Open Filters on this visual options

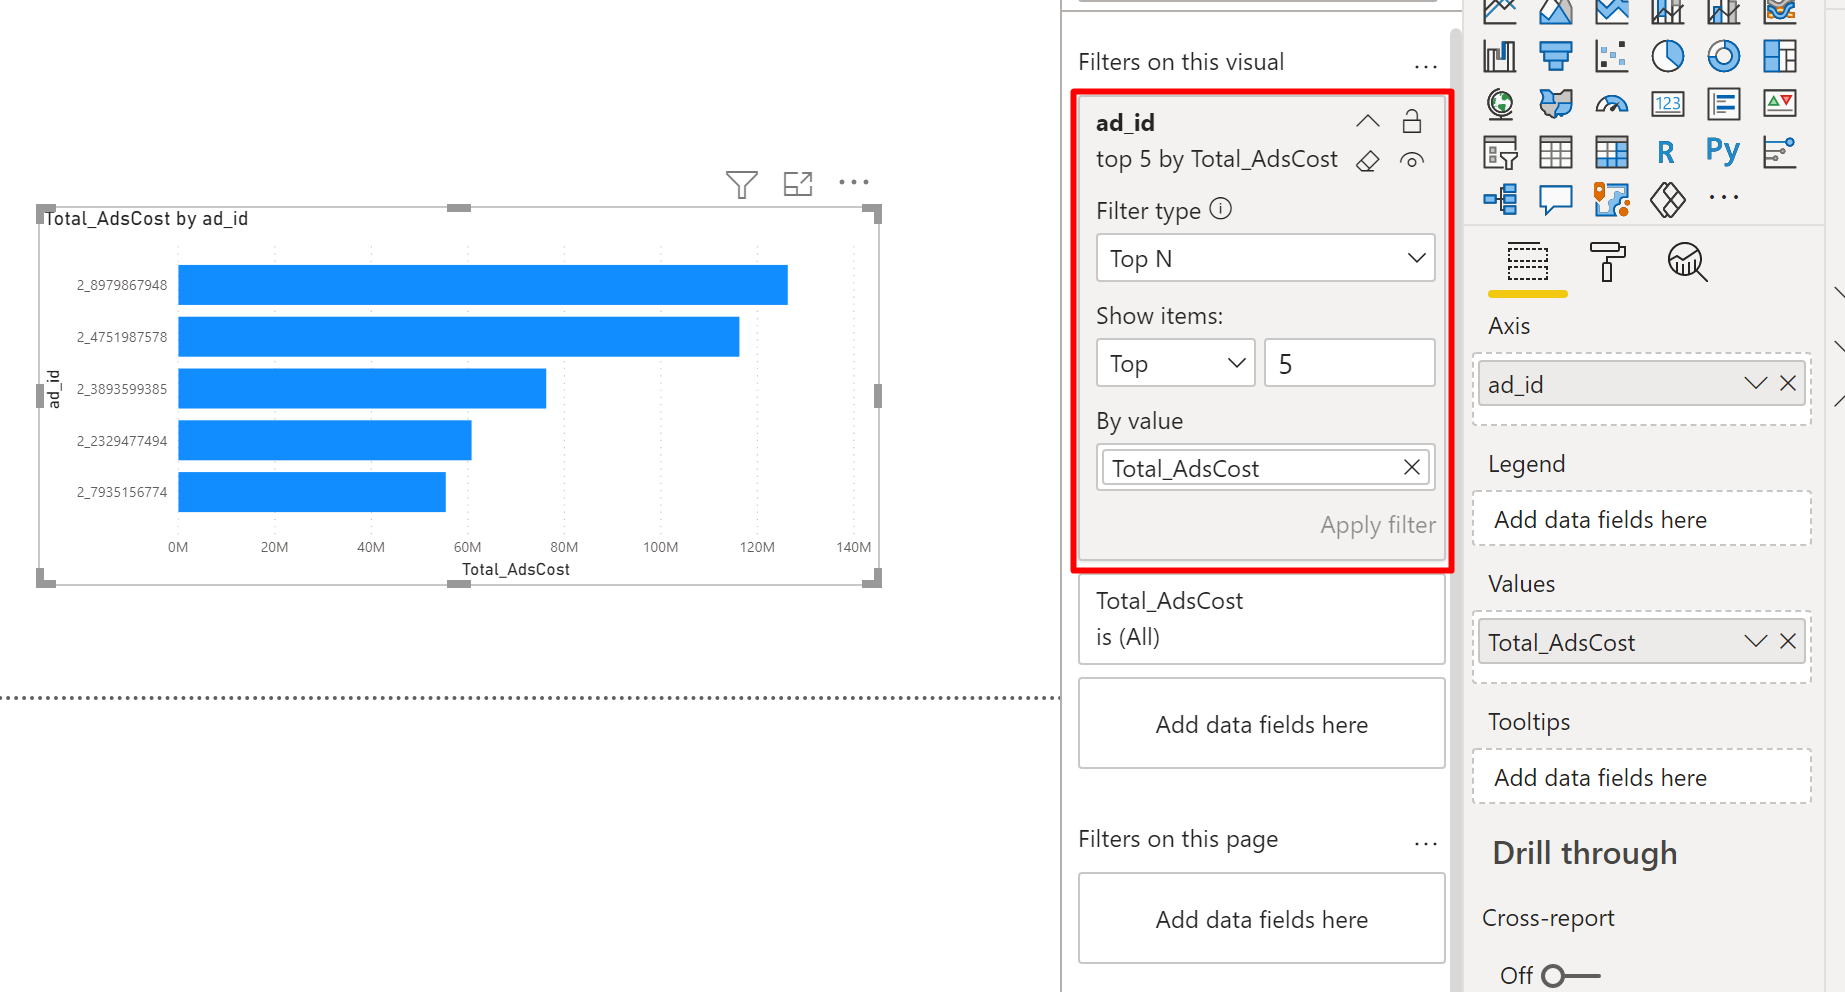tap(1425, 66)
